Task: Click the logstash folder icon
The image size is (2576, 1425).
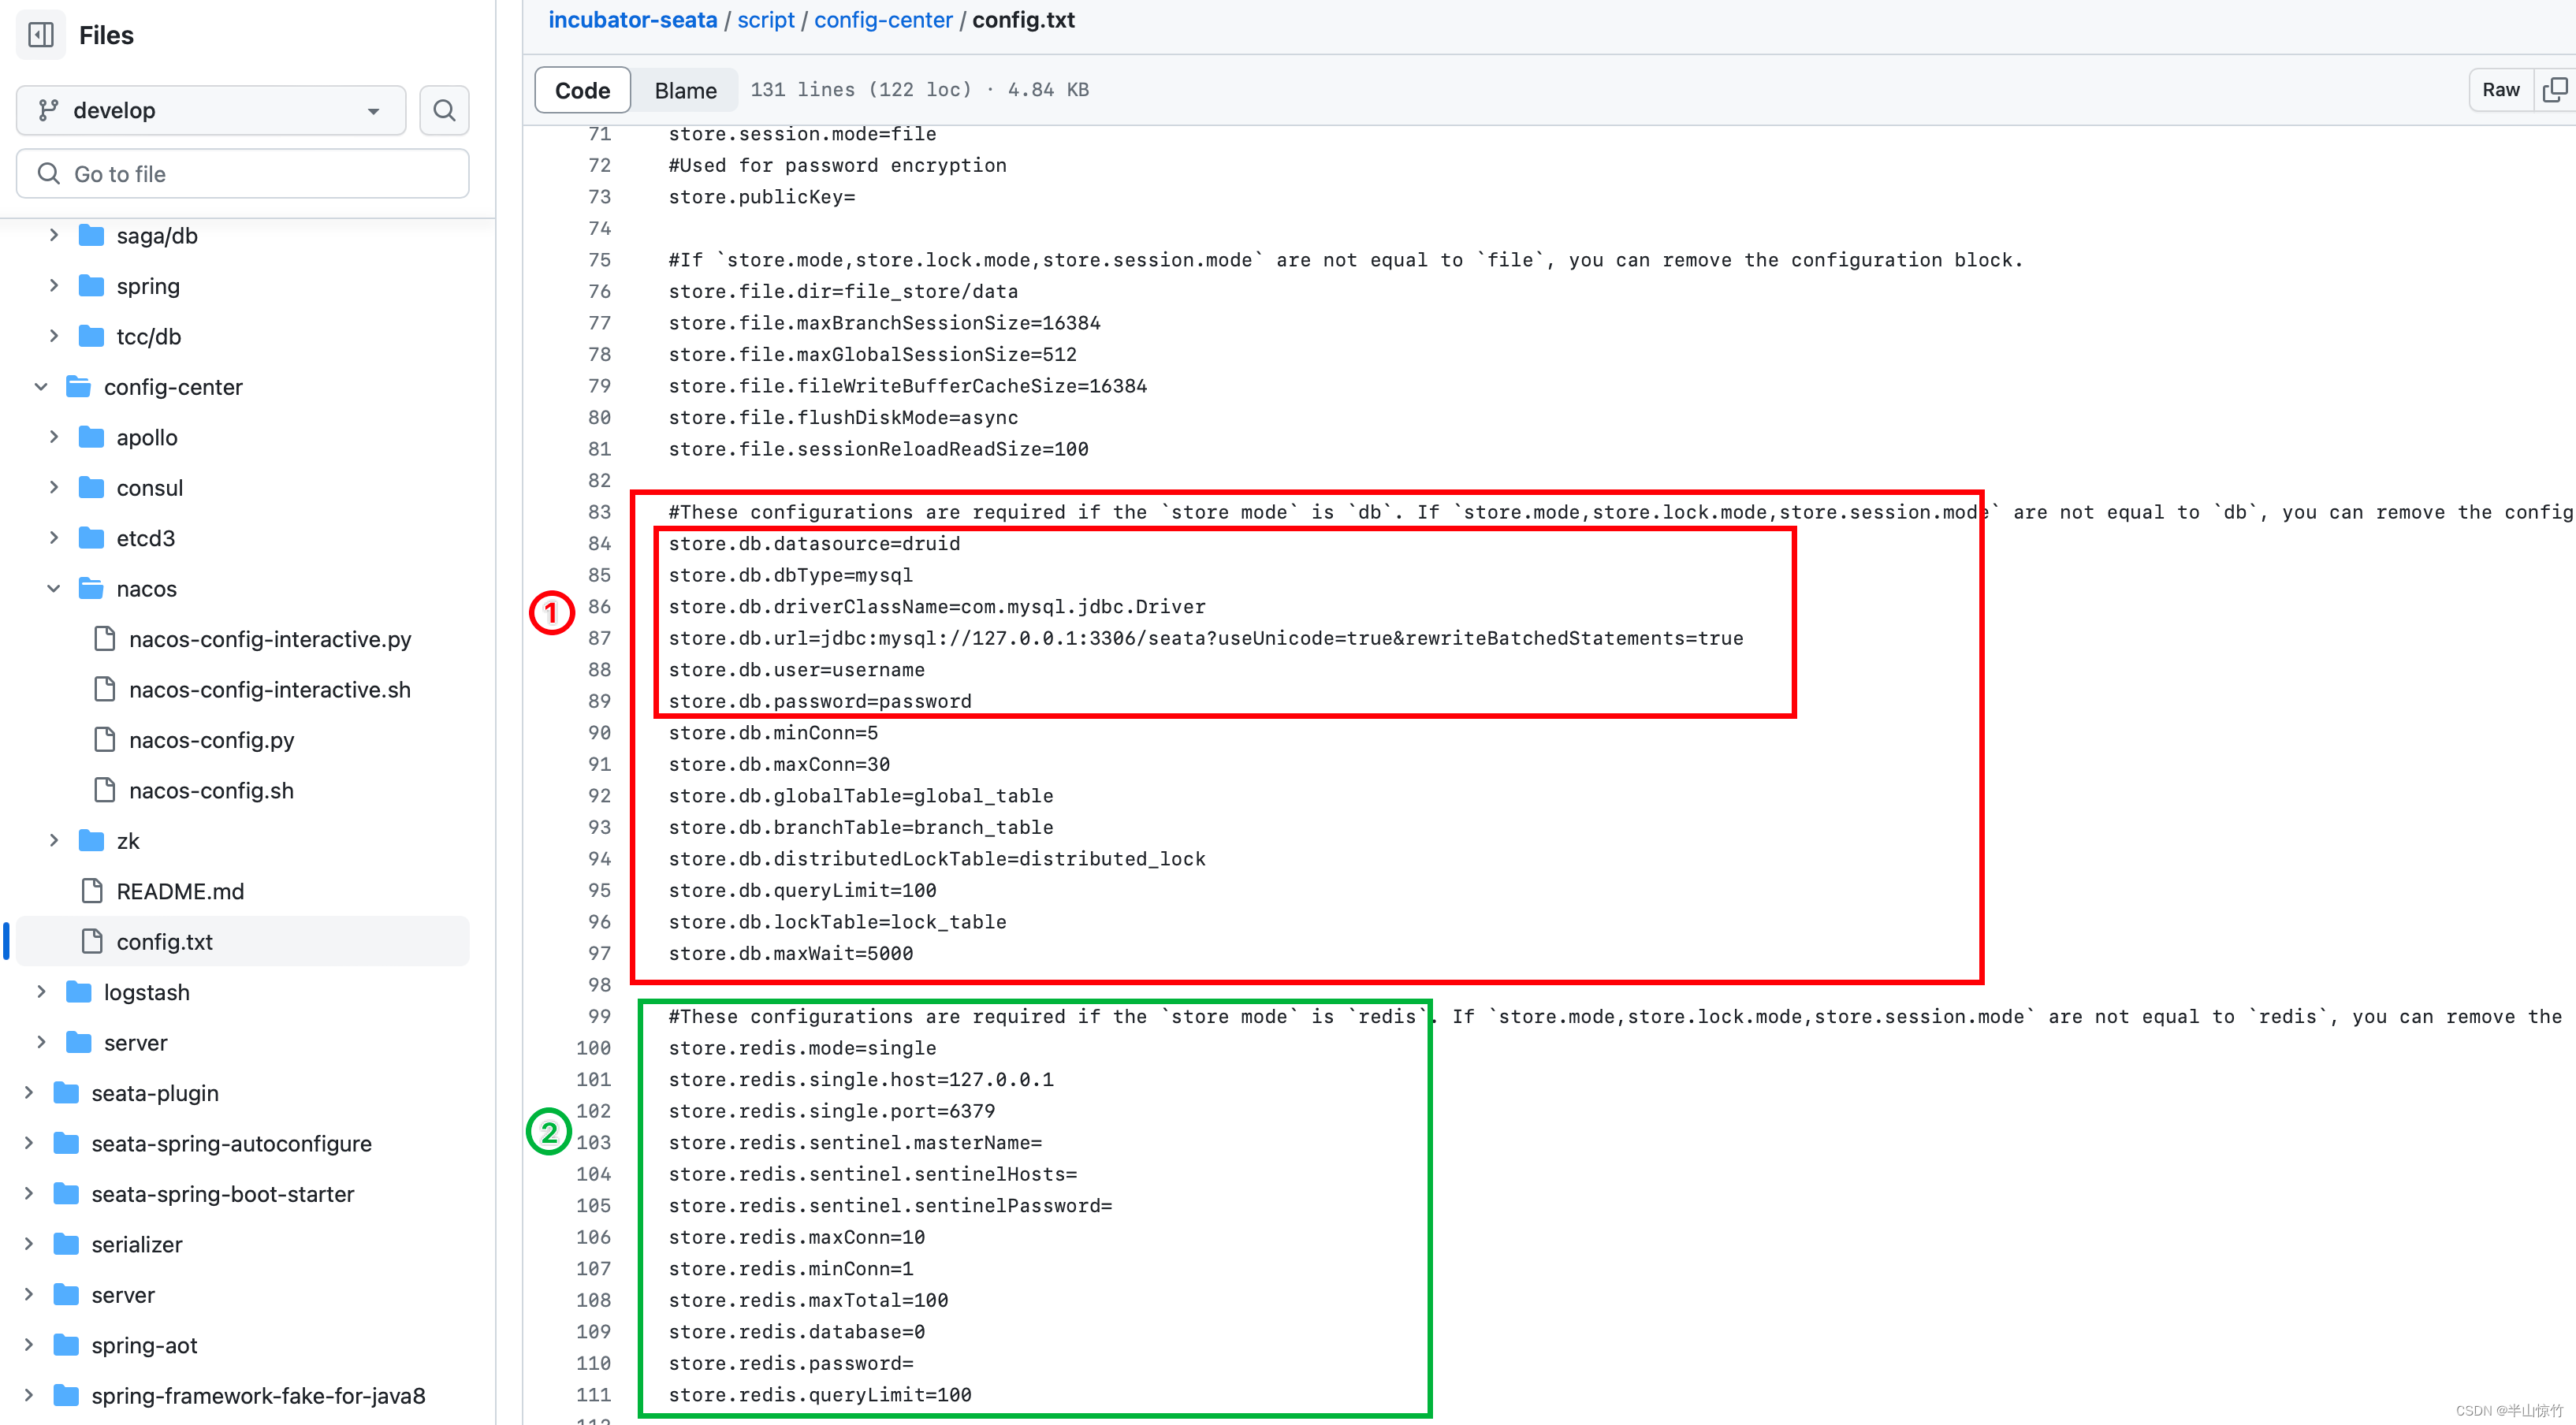Action: (78, 992)
